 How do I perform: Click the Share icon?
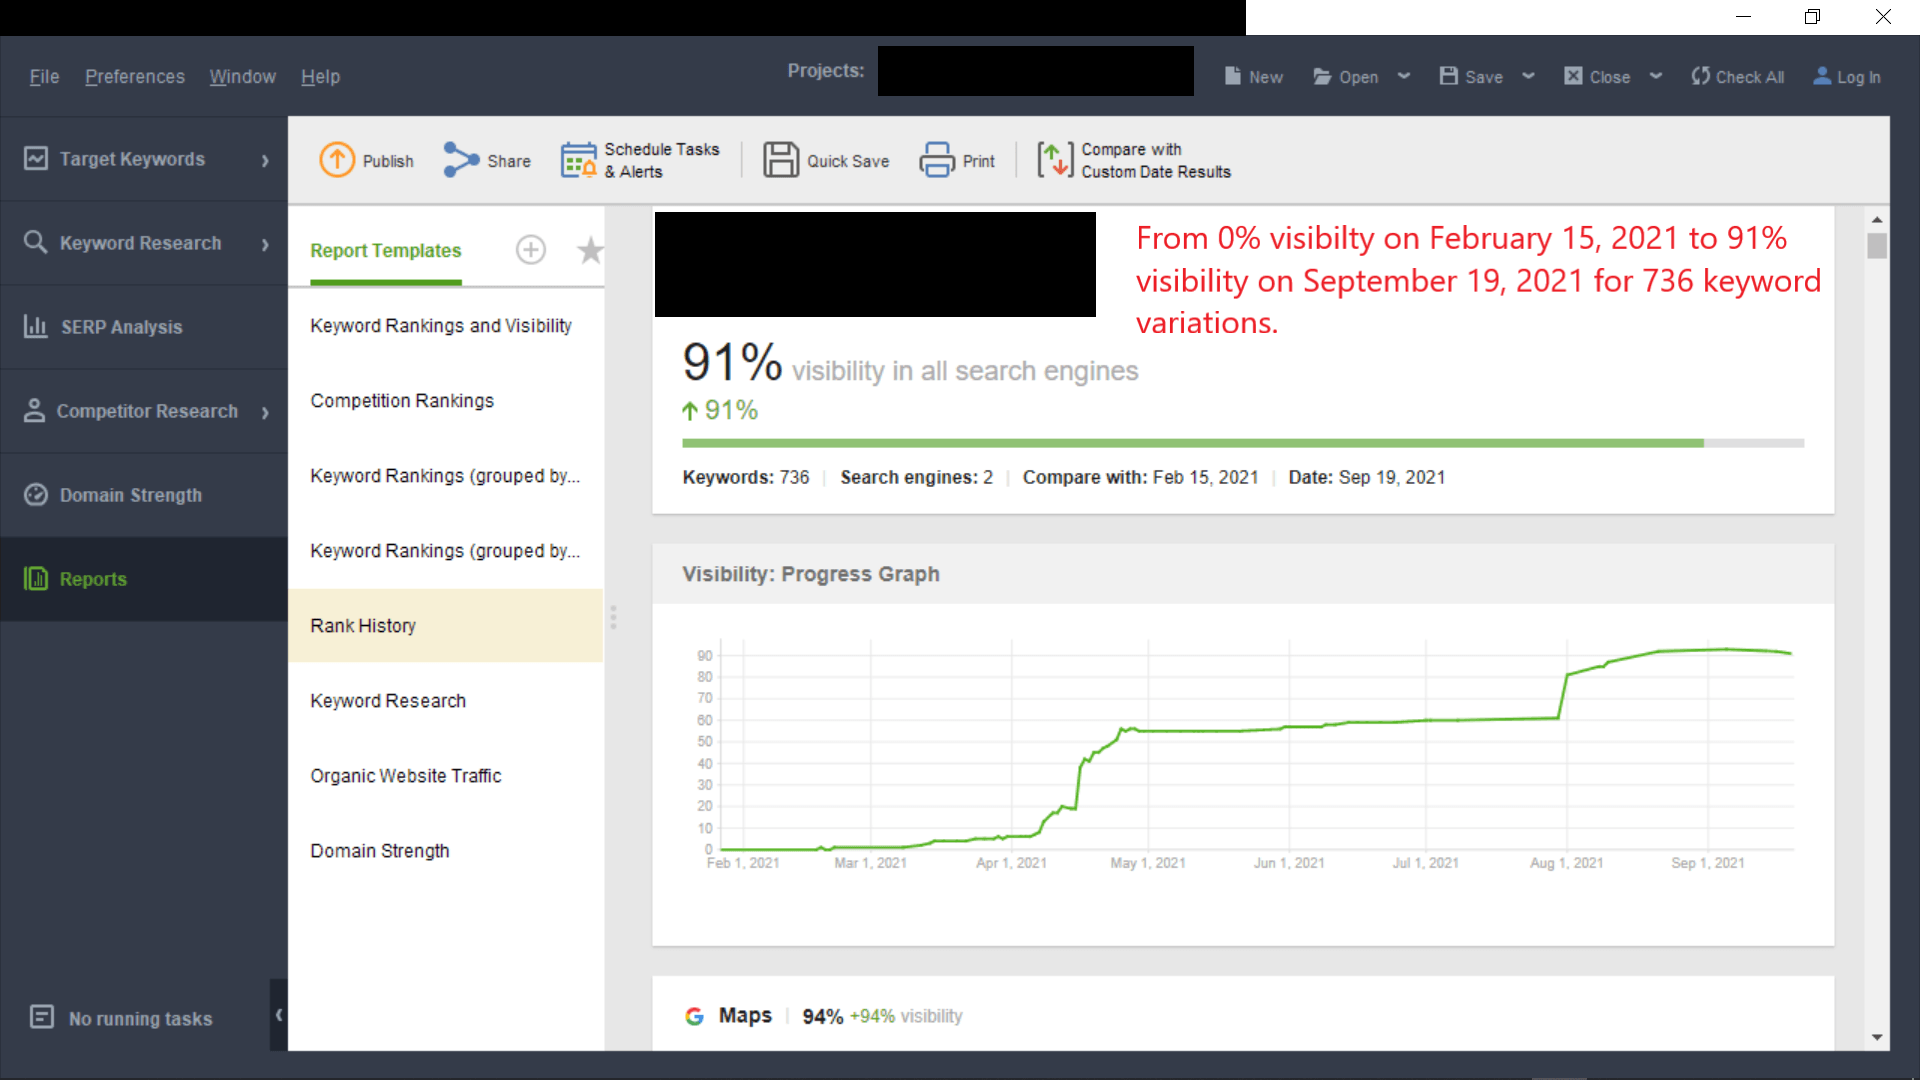tap(461, 160)
